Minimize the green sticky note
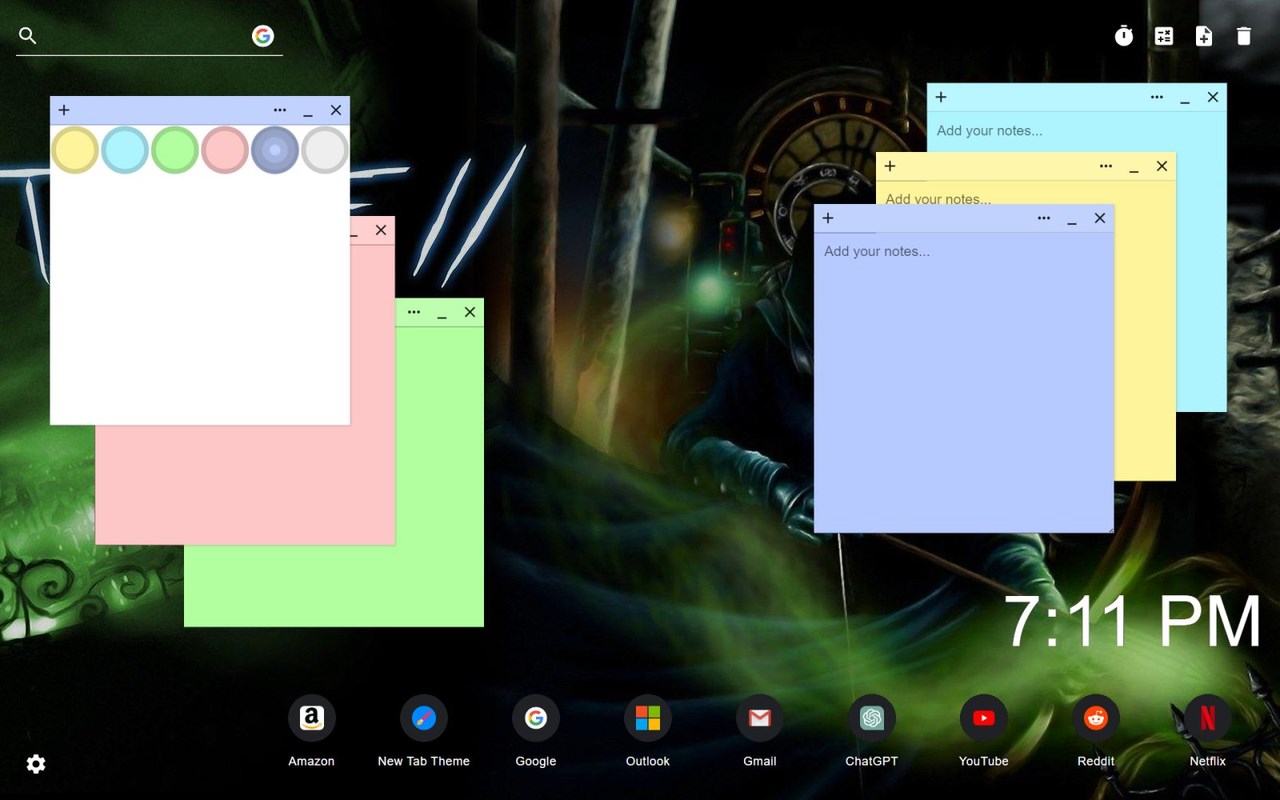 pyautogui.click(x=442, y=314)
